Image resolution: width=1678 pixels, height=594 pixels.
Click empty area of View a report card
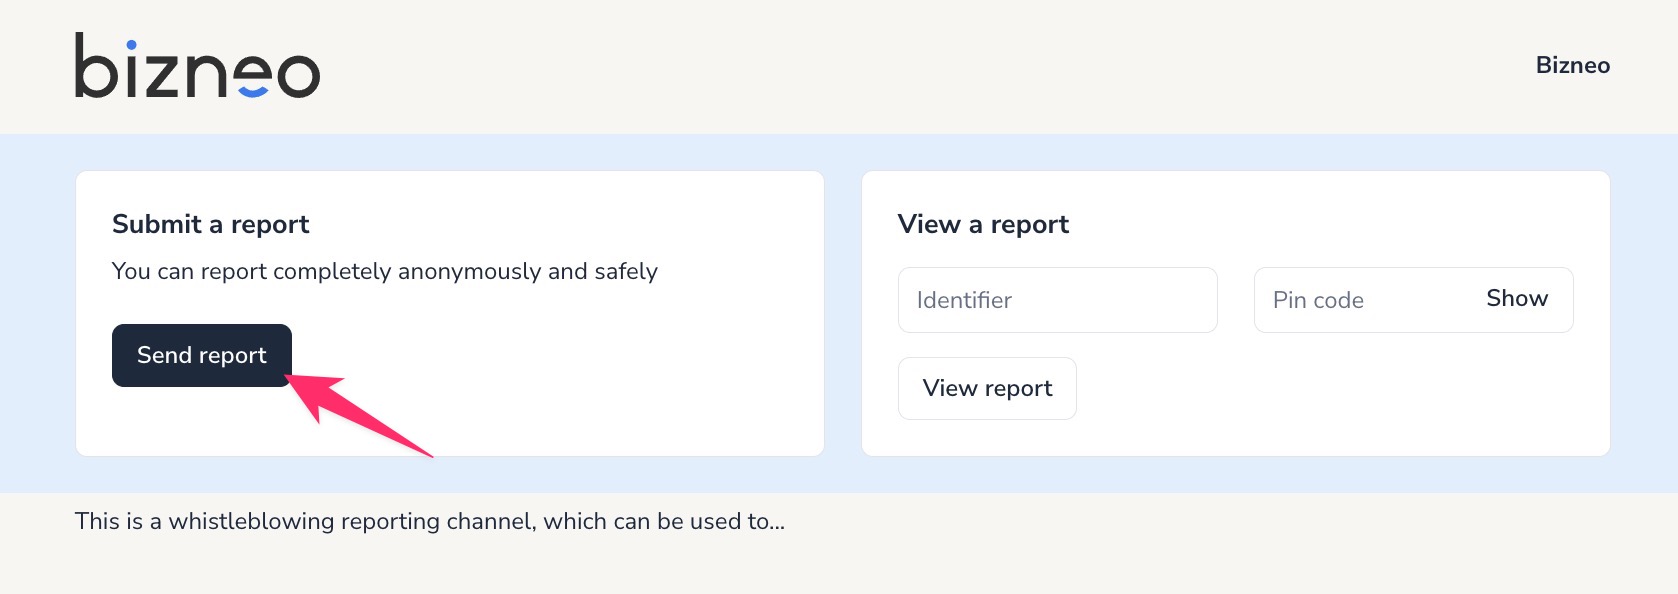(x=1350, y=400)
